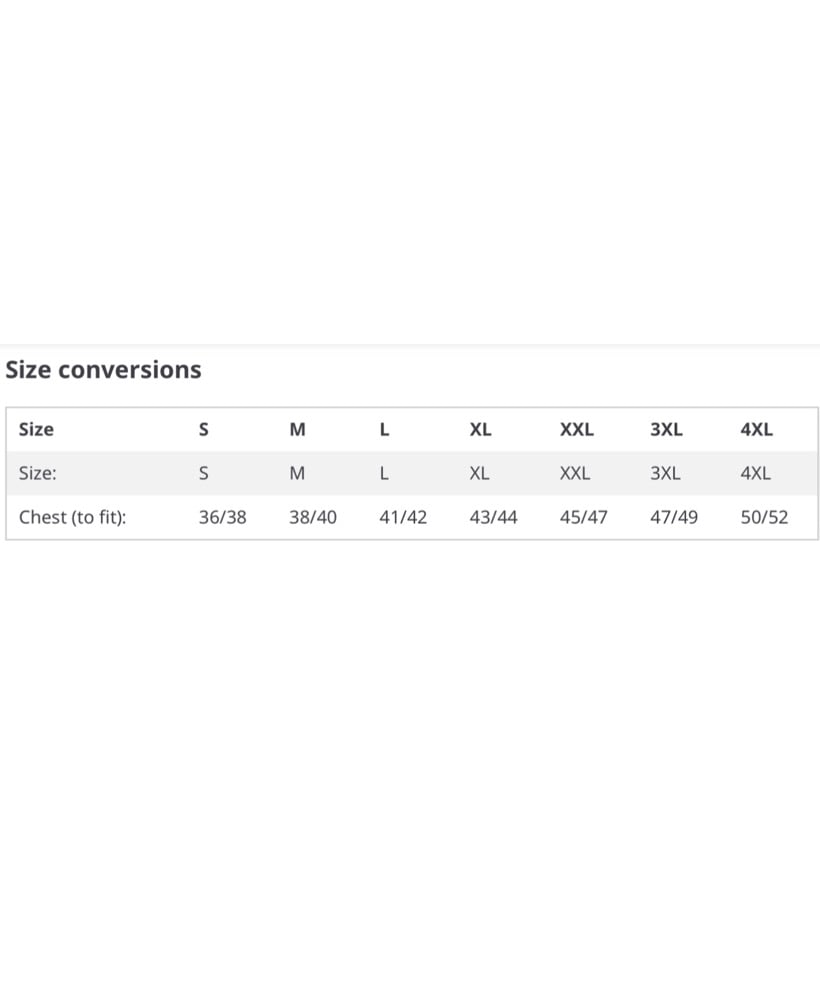This screenshot has height=1000, width=820.
Task: Click the Size: row label in gray row
Action: (x=38, y=473)
